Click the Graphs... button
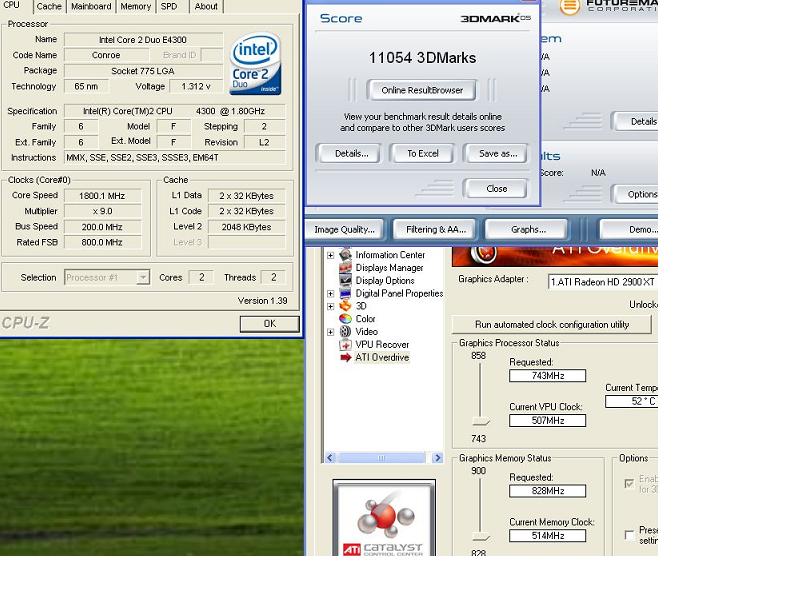 [528, 229]
